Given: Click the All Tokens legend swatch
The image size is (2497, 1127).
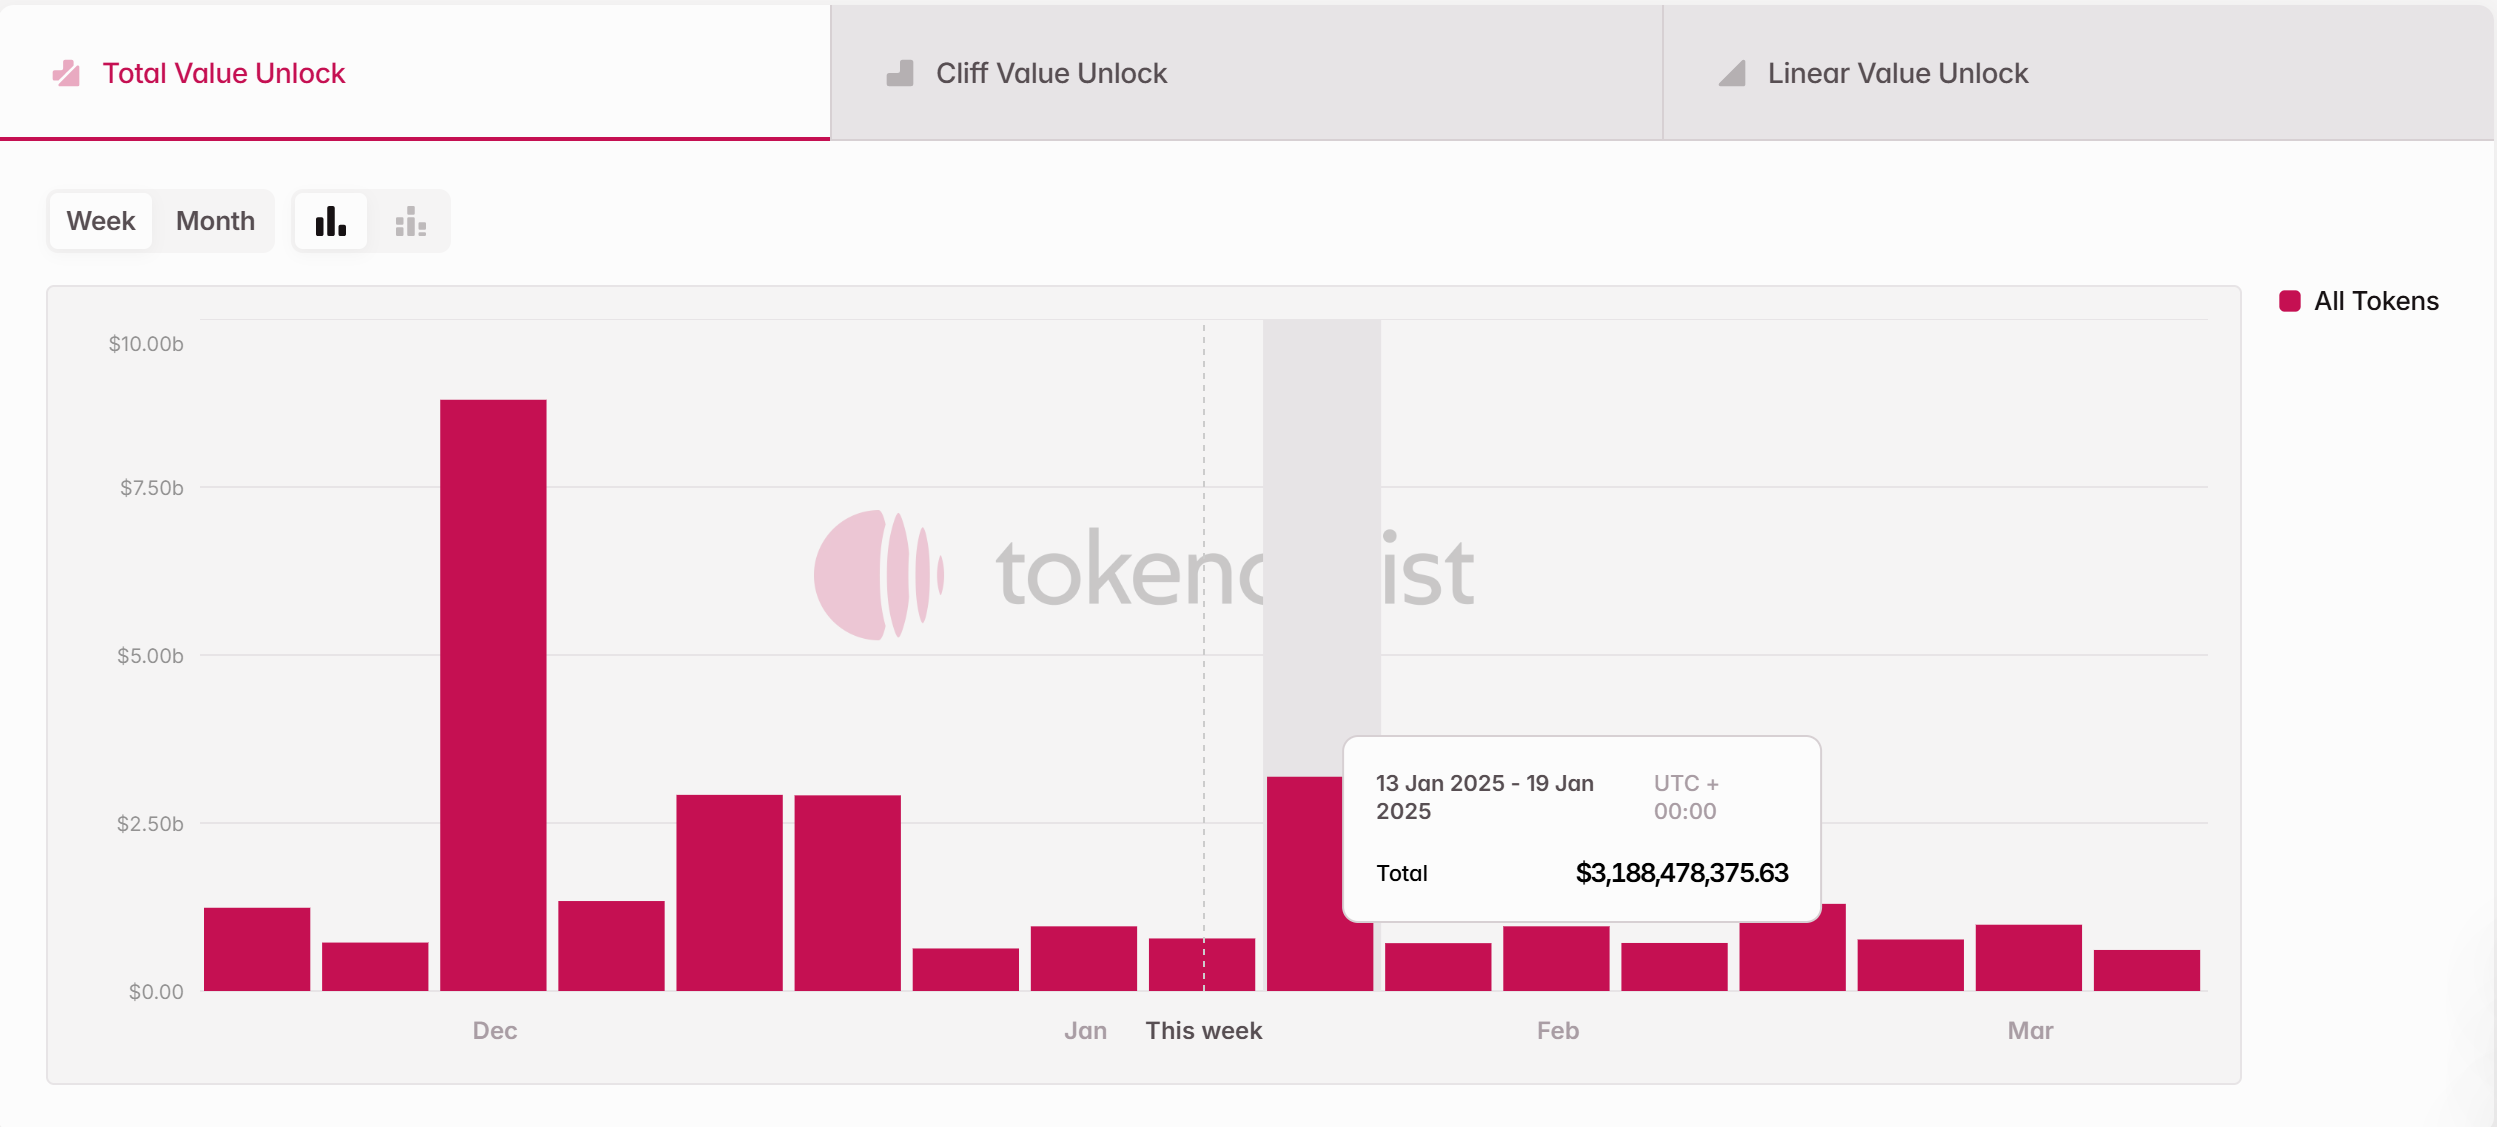Looking at the screenshot, I should [x=2290, y=301].
